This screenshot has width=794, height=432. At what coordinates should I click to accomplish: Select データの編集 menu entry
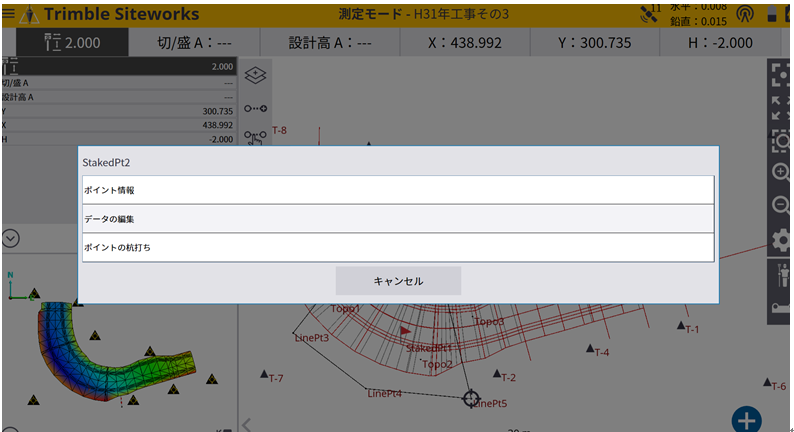pos(398,218)
